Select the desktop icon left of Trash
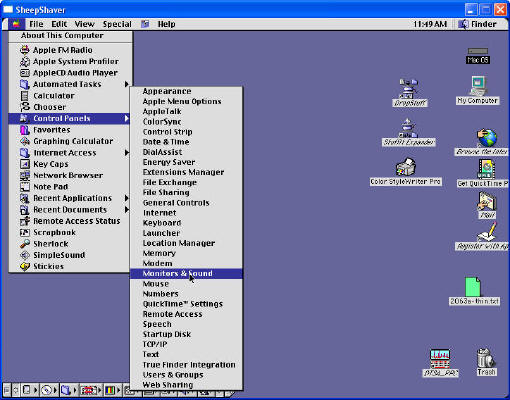This screenshot has width=510, height=400. pyautogui.click(x=440, y=363)
